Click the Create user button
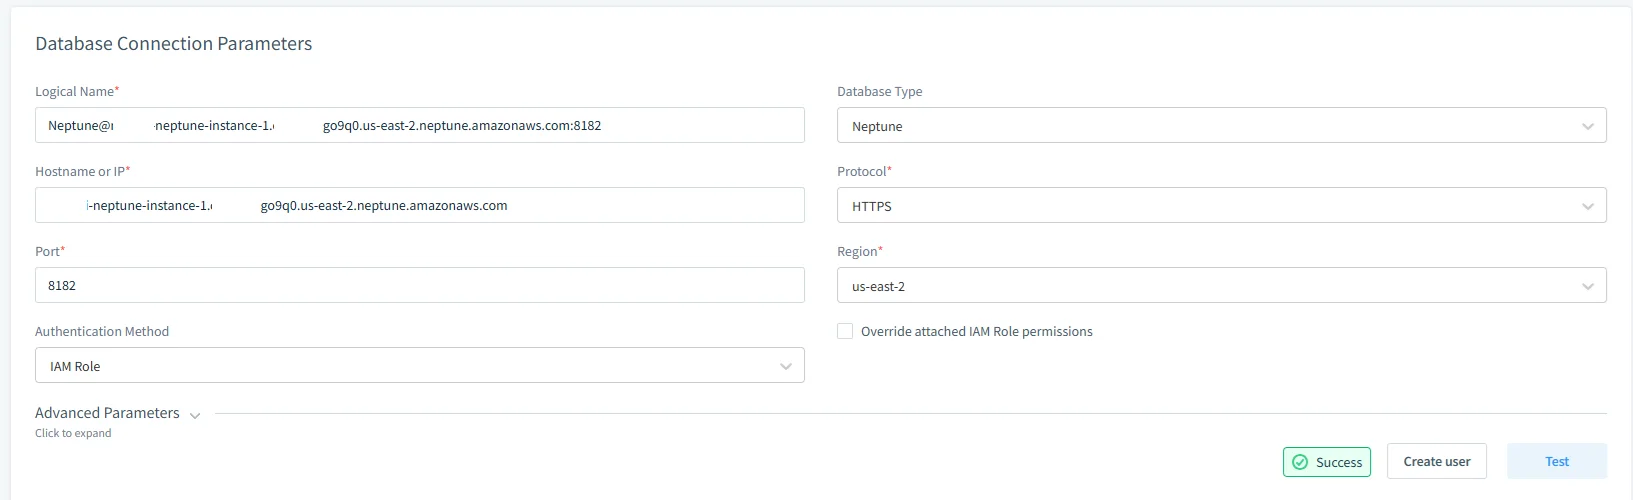The height and width of the screenshot is (500, 1633). 1437,461
